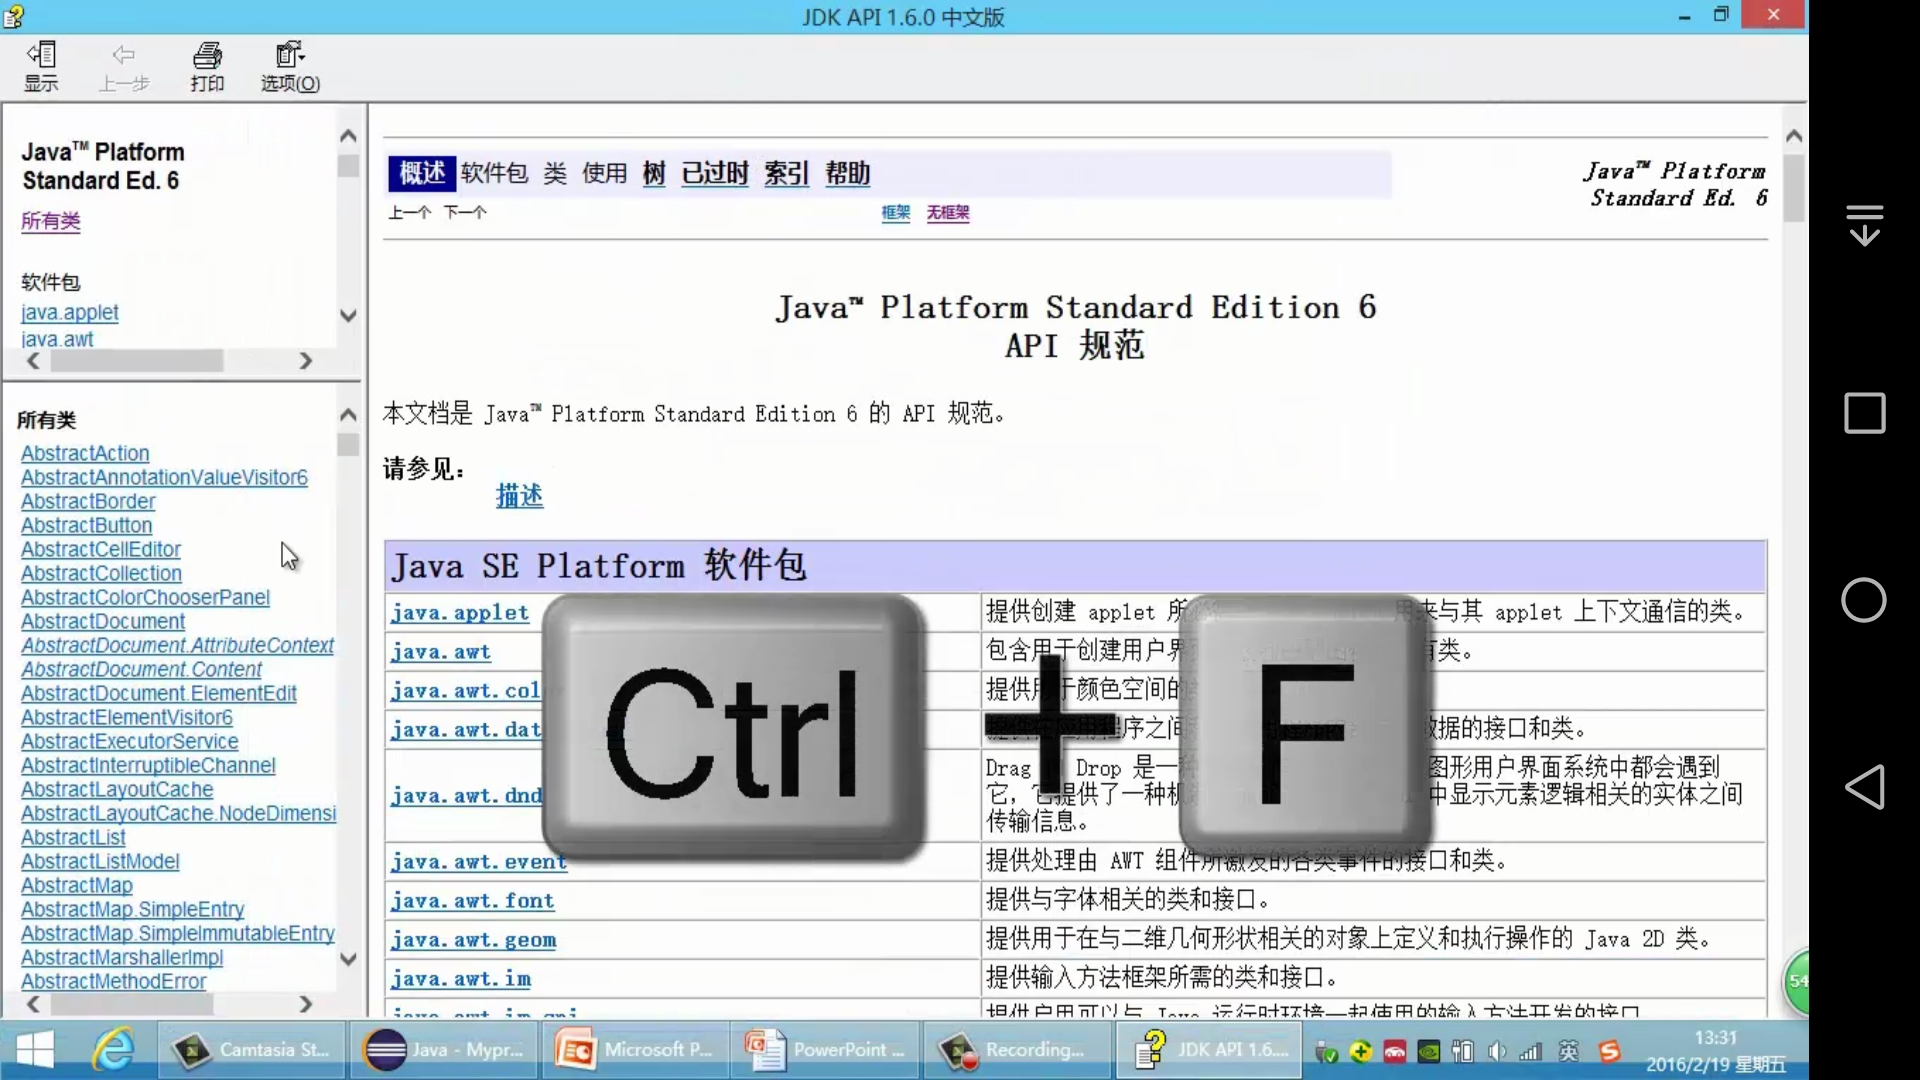Click the main content vertical scrollbar thumb

click(x=1794, y=188)
